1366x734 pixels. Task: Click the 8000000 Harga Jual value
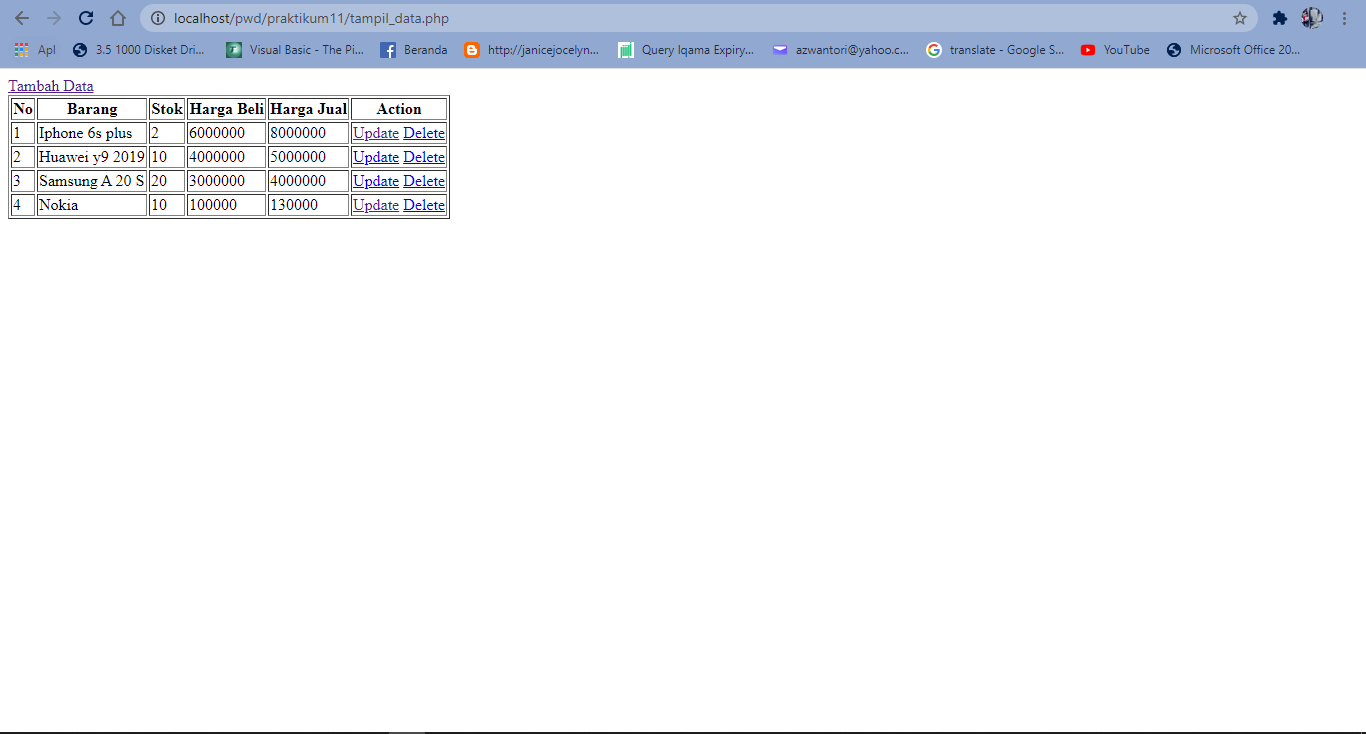coord(298,133)
